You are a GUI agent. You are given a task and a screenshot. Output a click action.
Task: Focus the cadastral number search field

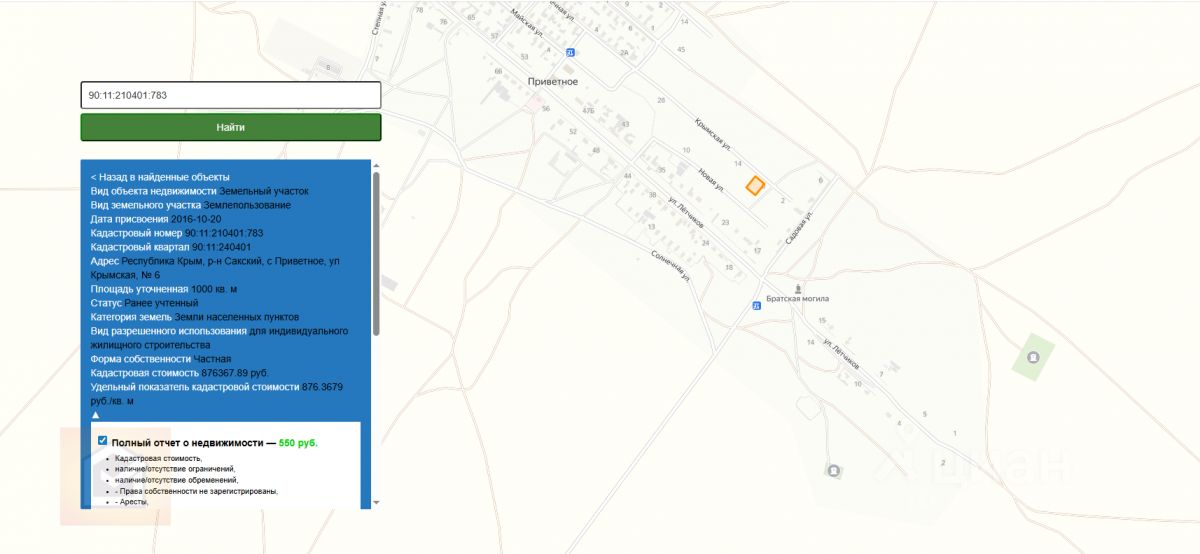230,95
